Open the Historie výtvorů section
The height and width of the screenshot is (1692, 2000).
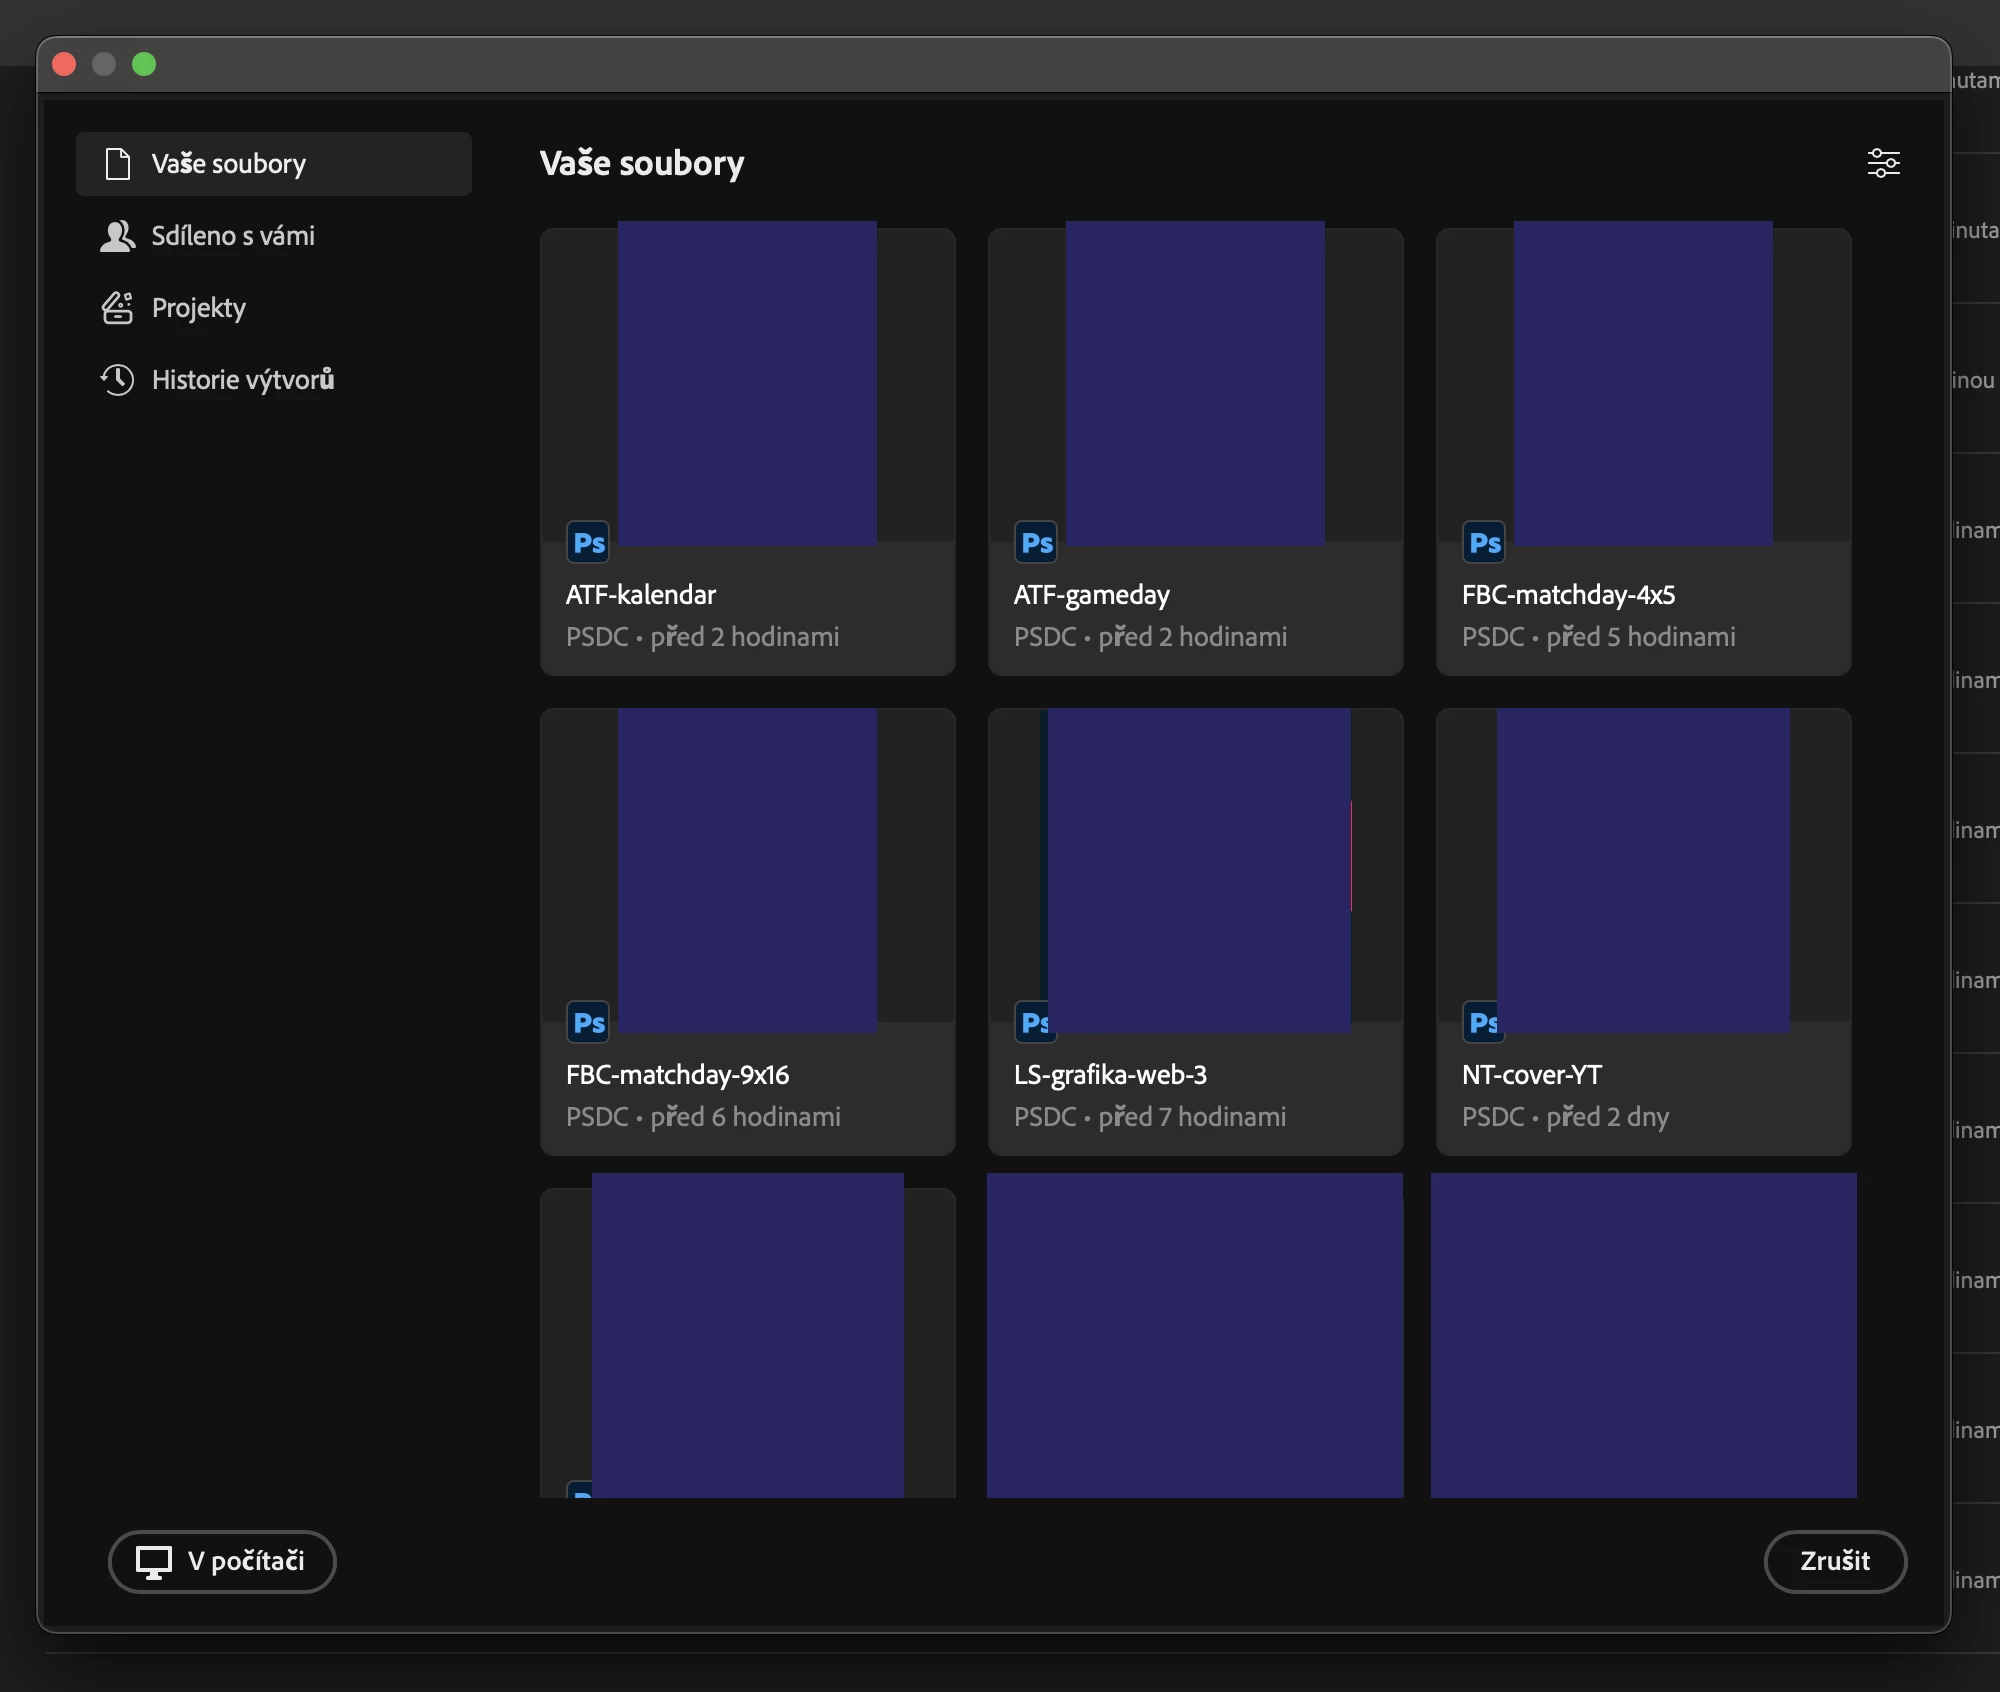242,380
